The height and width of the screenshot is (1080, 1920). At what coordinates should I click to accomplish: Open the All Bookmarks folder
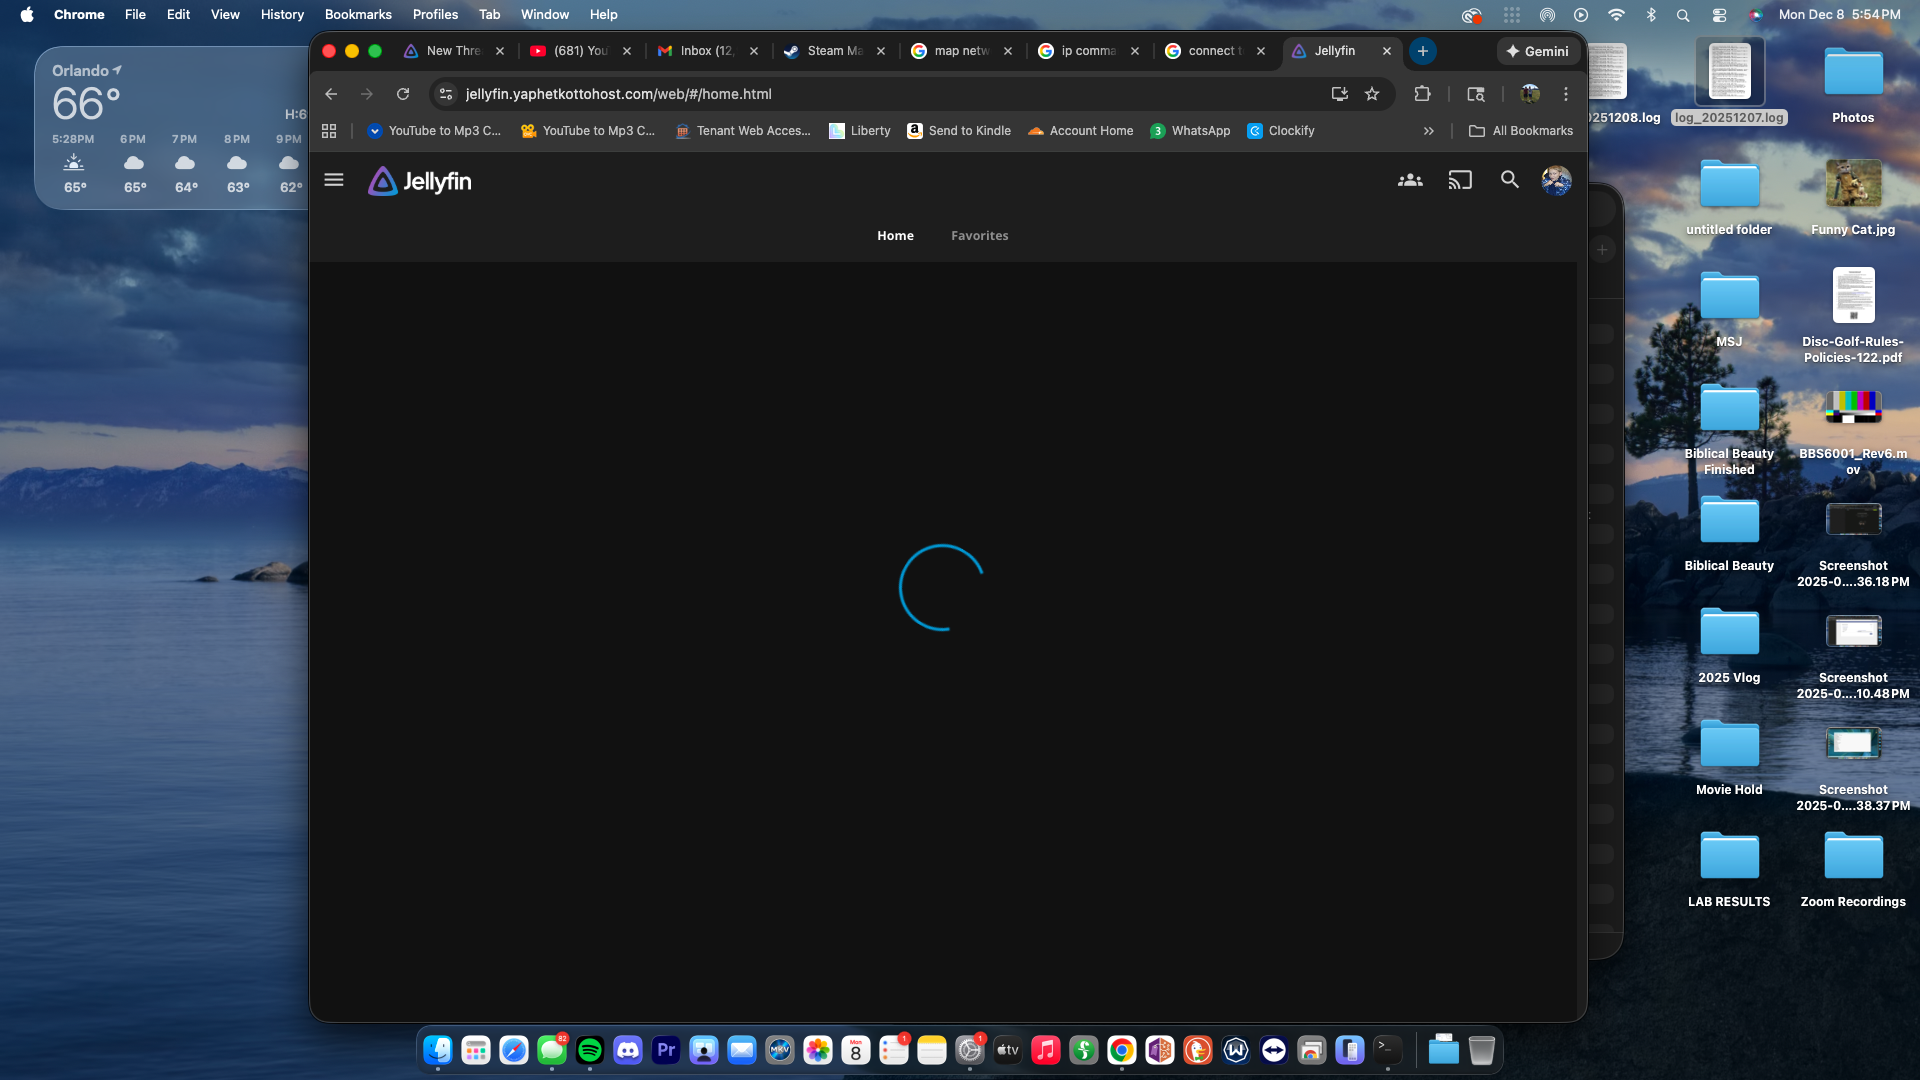click(1521, 131)
